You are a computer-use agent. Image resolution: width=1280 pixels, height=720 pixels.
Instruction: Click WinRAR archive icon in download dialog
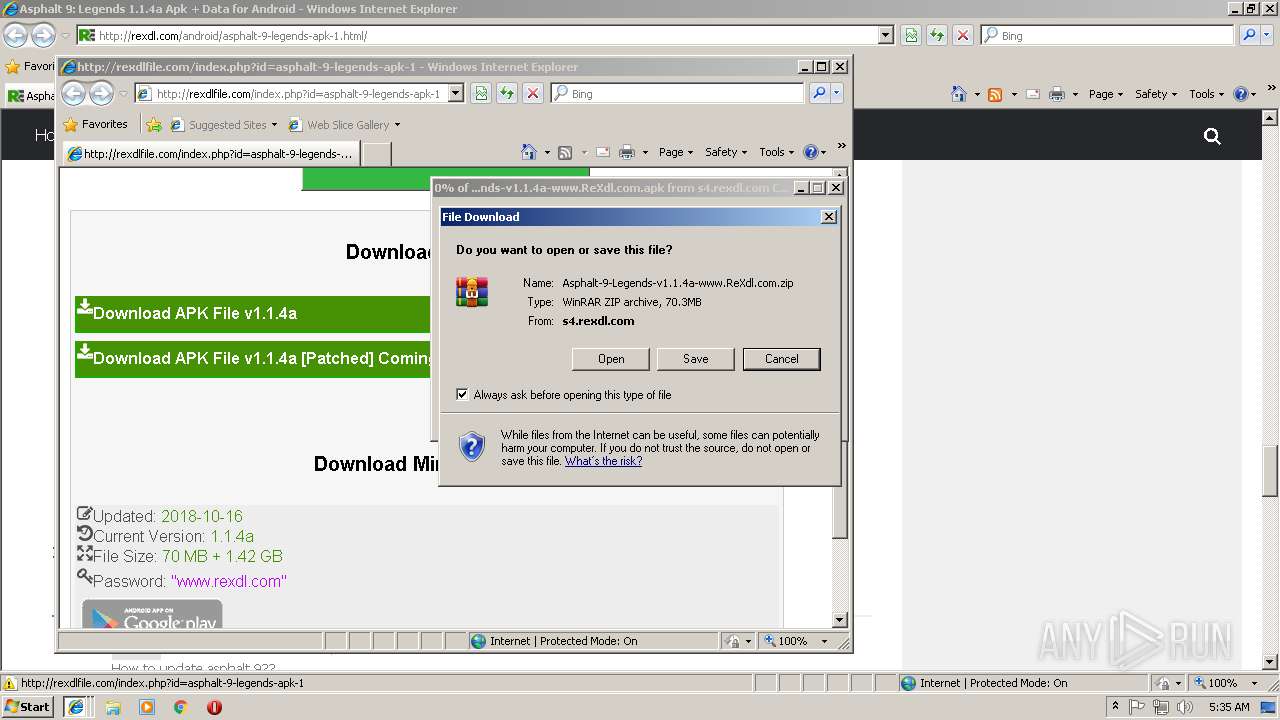(472, 291)
